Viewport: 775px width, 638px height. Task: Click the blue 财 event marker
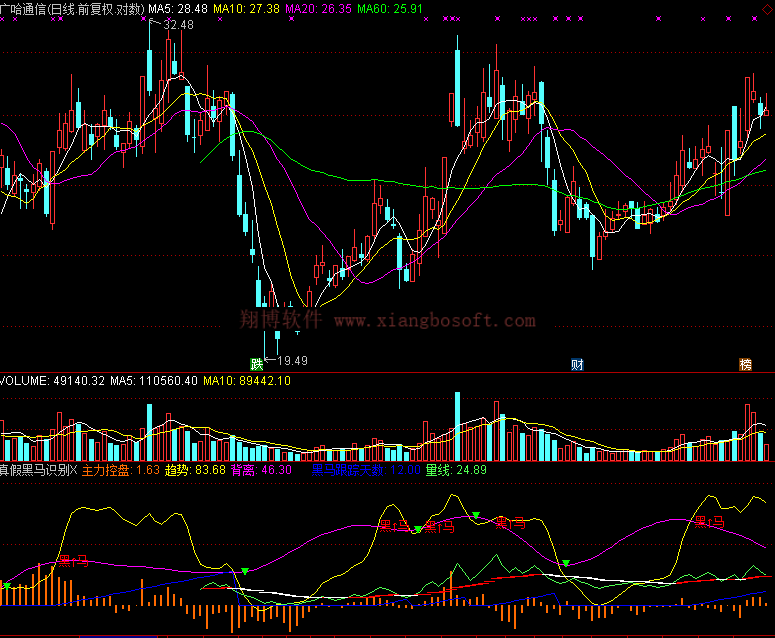point(577,363)
